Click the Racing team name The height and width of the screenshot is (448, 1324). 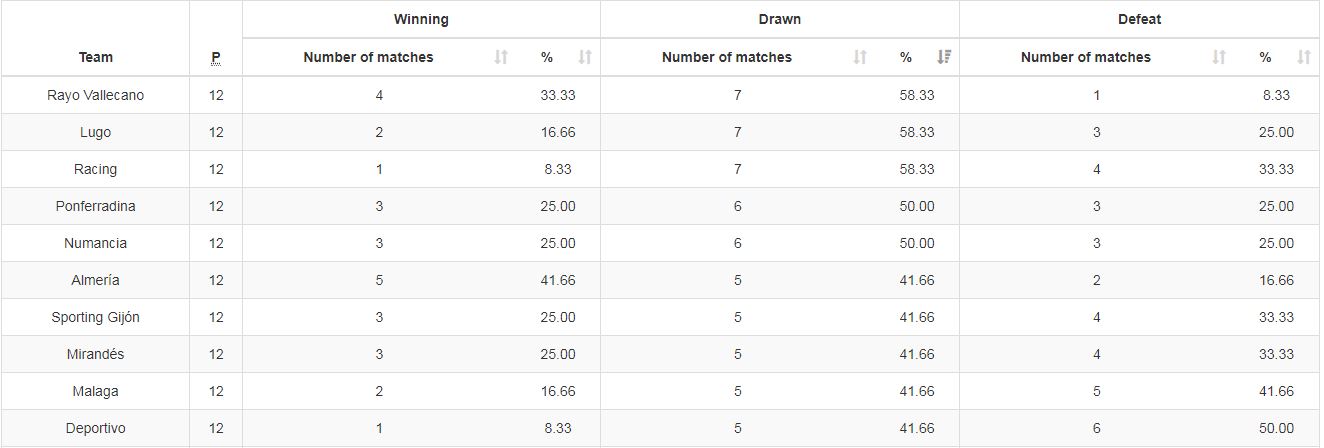pos(96,169)
